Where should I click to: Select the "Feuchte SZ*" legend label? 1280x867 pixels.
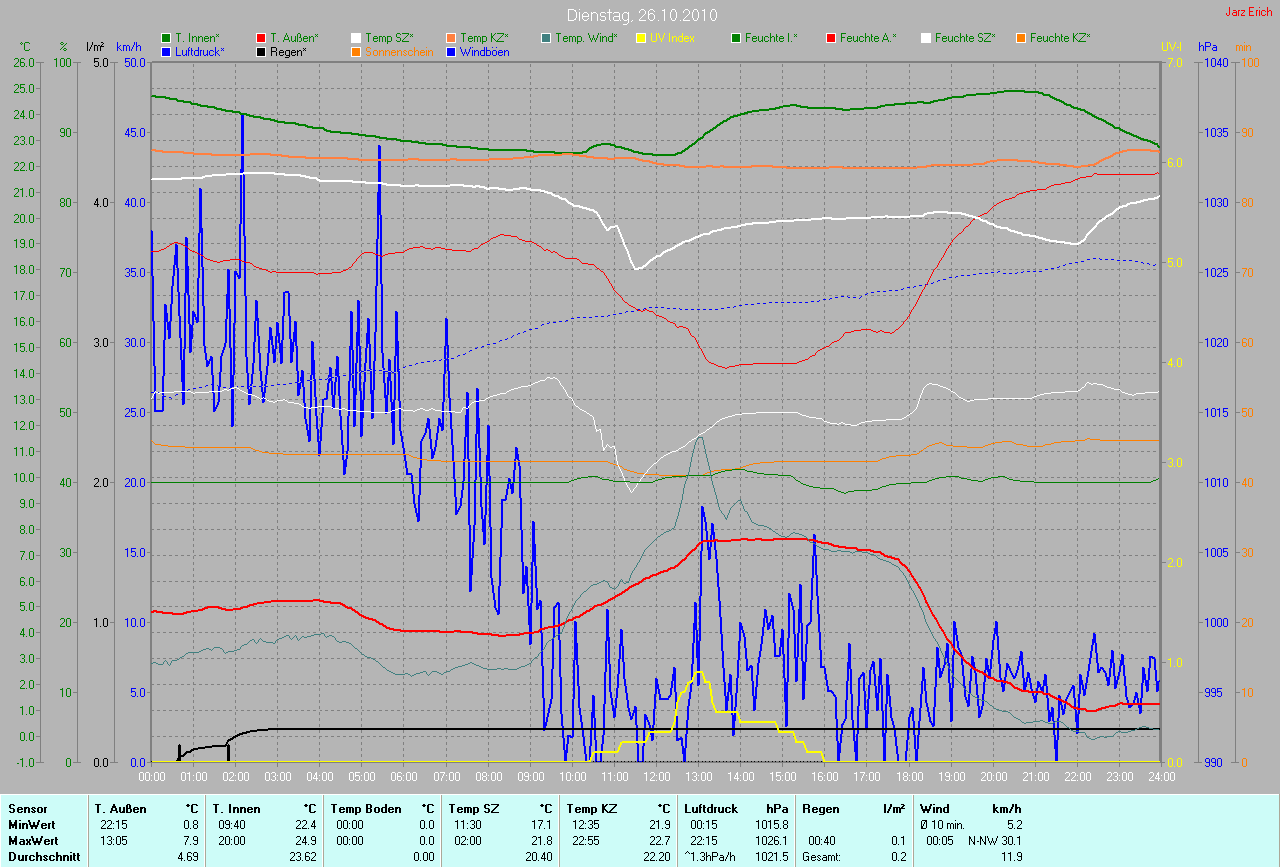(965, 38)
